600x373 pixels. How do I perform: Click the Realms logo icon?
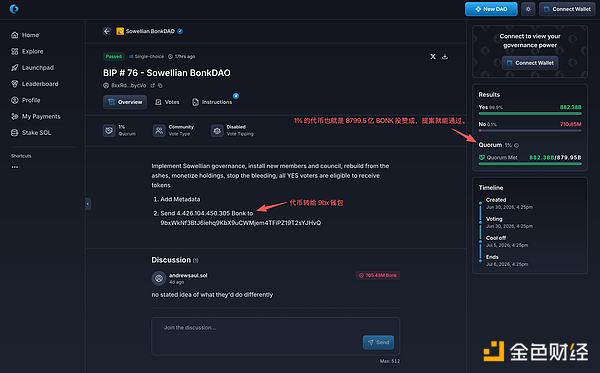click(14, 9)
